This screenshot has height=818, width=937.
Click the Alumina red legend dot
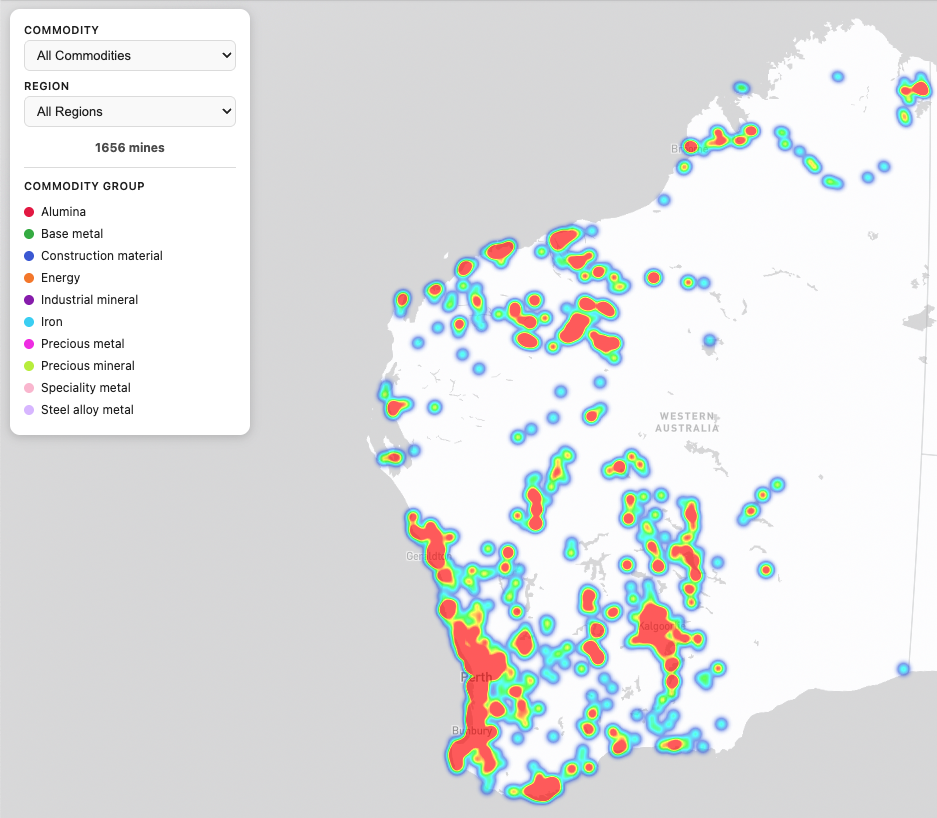point(29,212)
